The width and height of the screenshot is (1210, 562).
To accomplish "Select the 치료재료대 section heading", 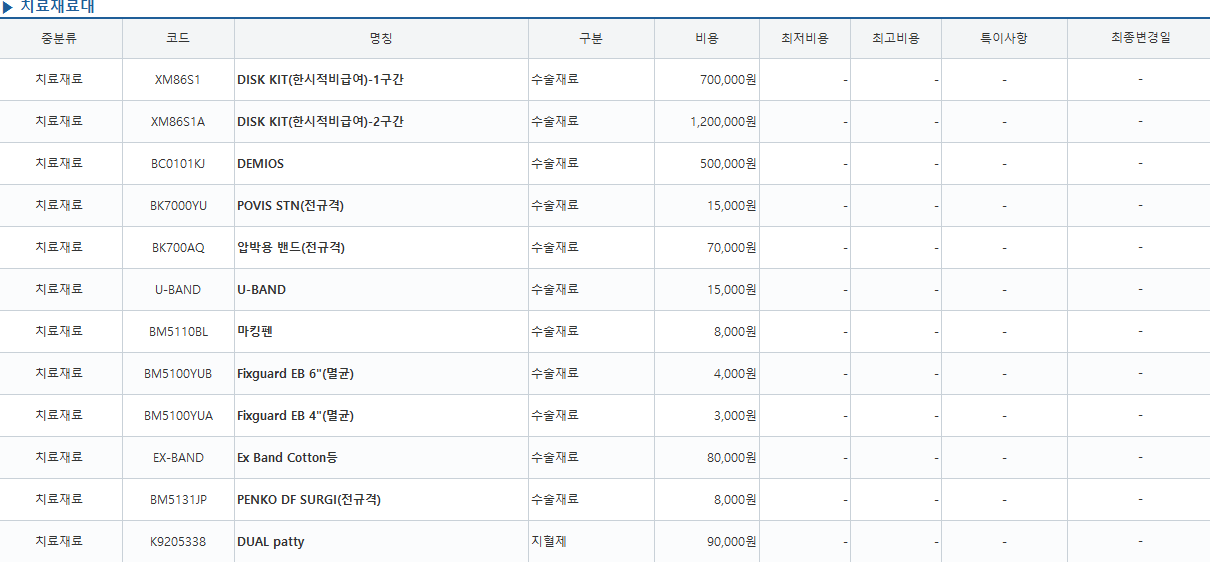I will [x=57, y=8].
